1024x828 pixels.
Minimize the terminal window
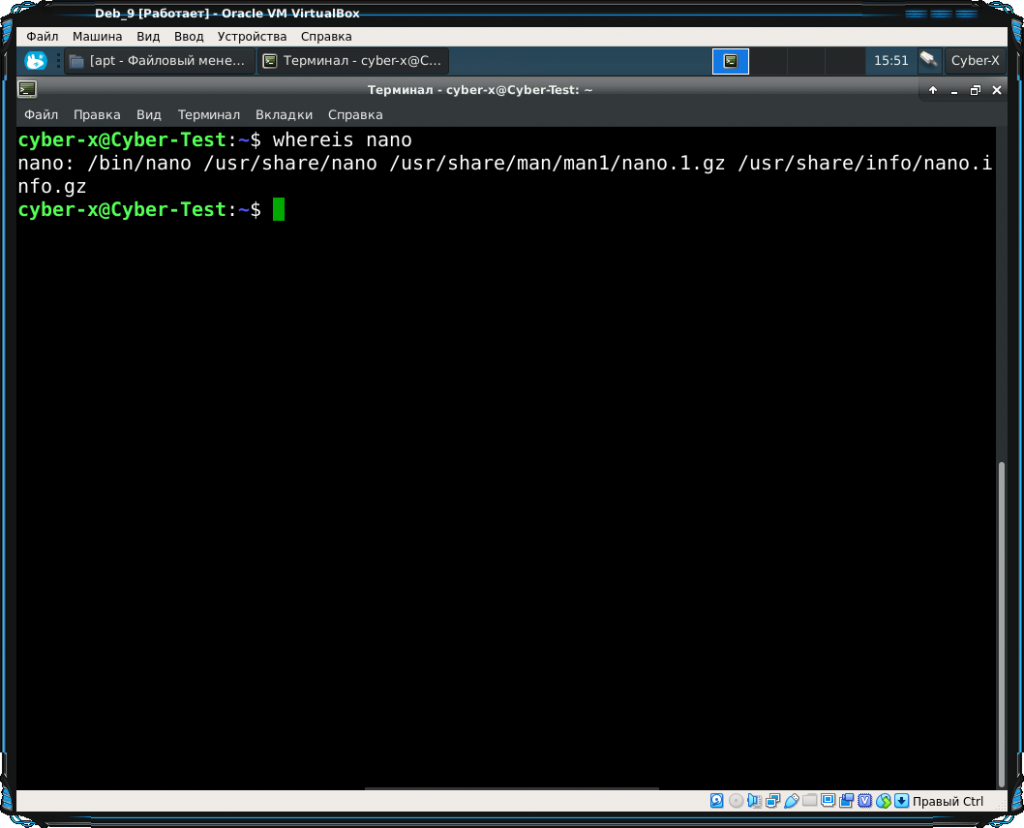tap(954, 90)
